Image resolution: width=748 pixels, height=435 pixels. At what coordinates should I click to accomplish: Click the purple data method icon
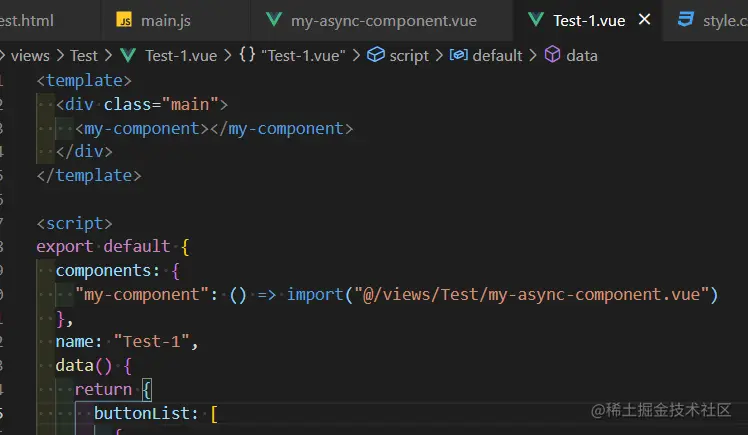coord(552,54)
